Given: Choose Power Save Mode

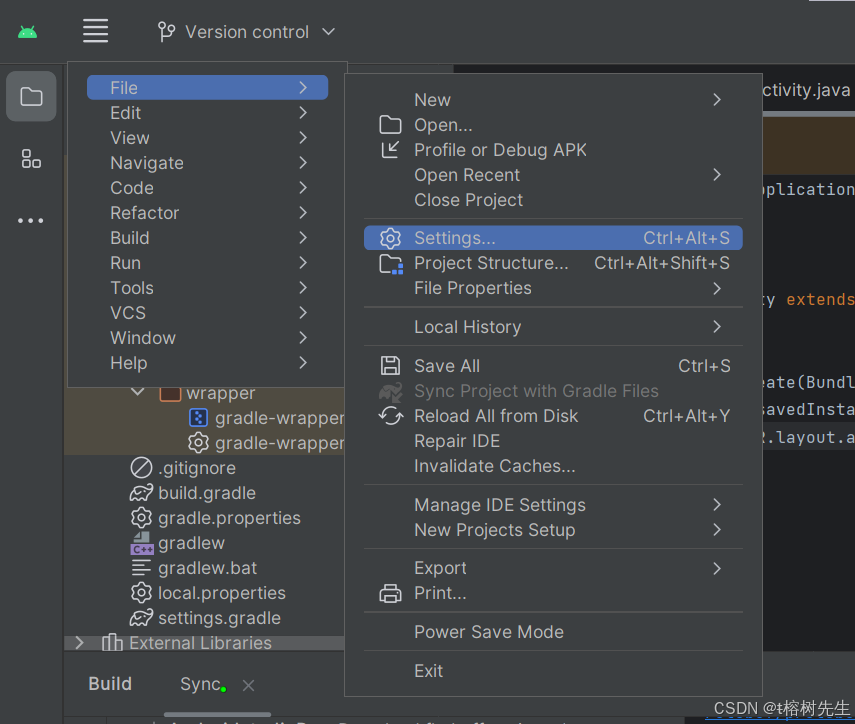Looking at the screenshot, I should 553,632.
